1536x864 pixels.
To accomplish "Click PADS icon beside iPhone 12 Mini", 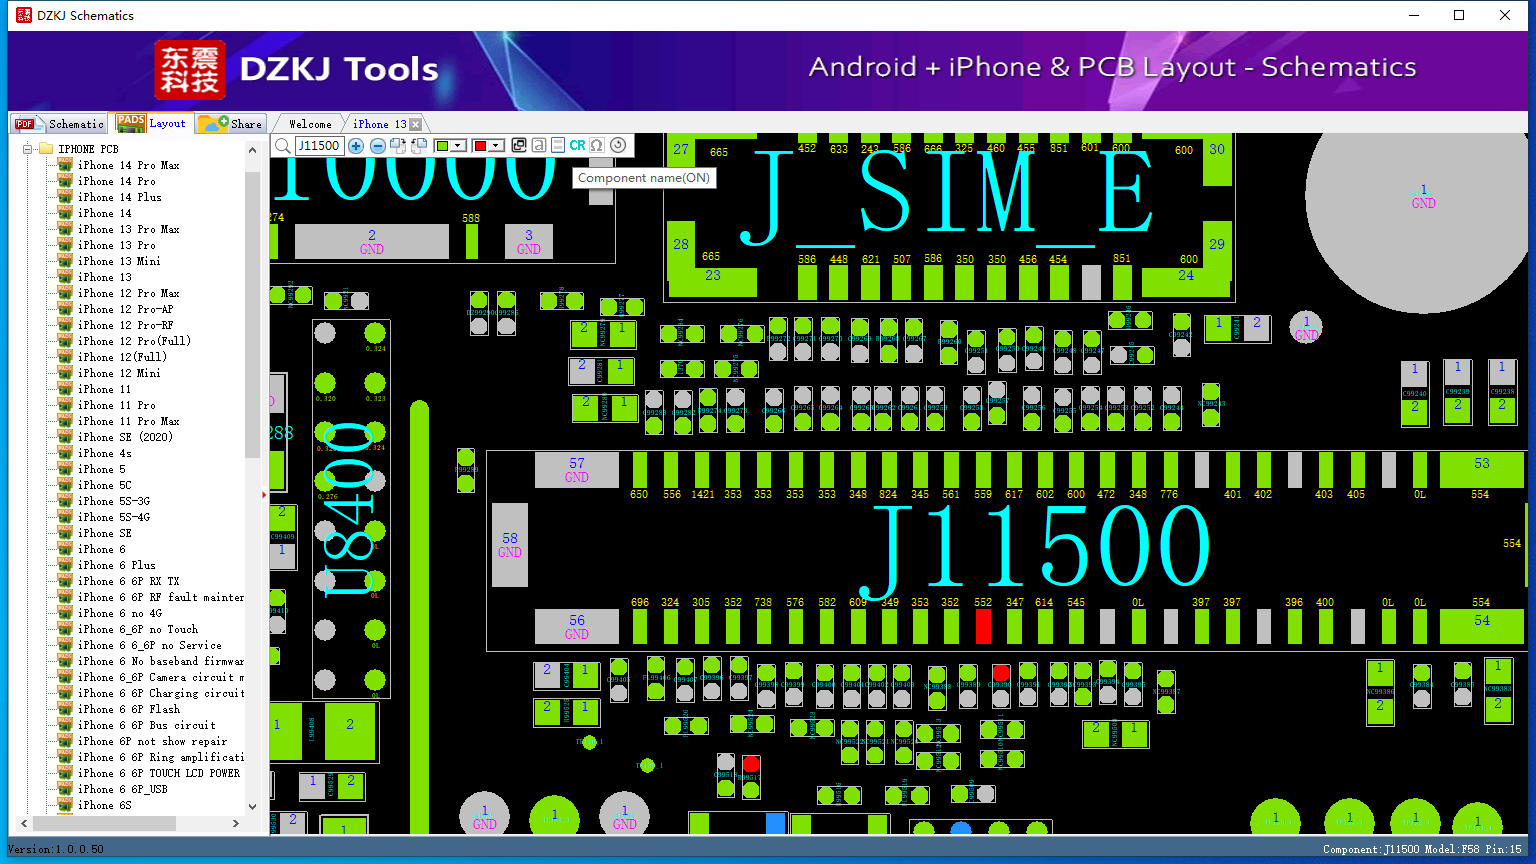I will coord(65,373).
